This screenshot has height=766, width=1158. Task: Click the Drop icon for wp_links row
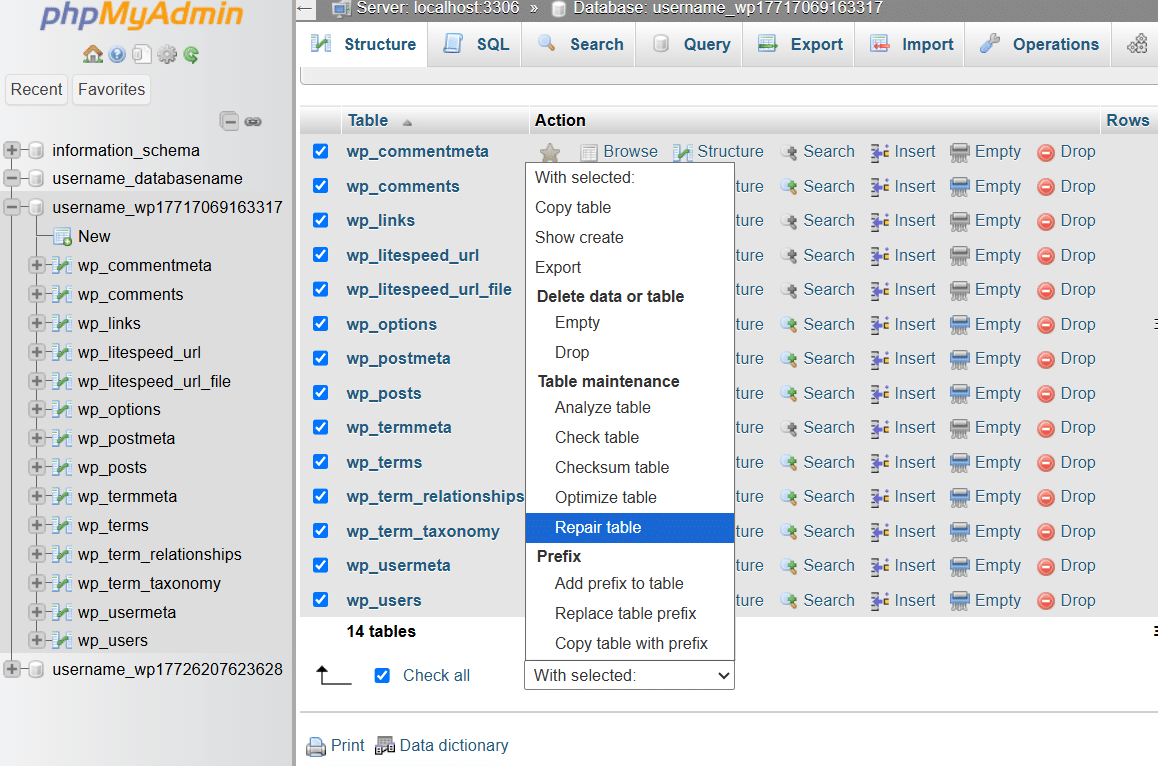[1045, 221]
